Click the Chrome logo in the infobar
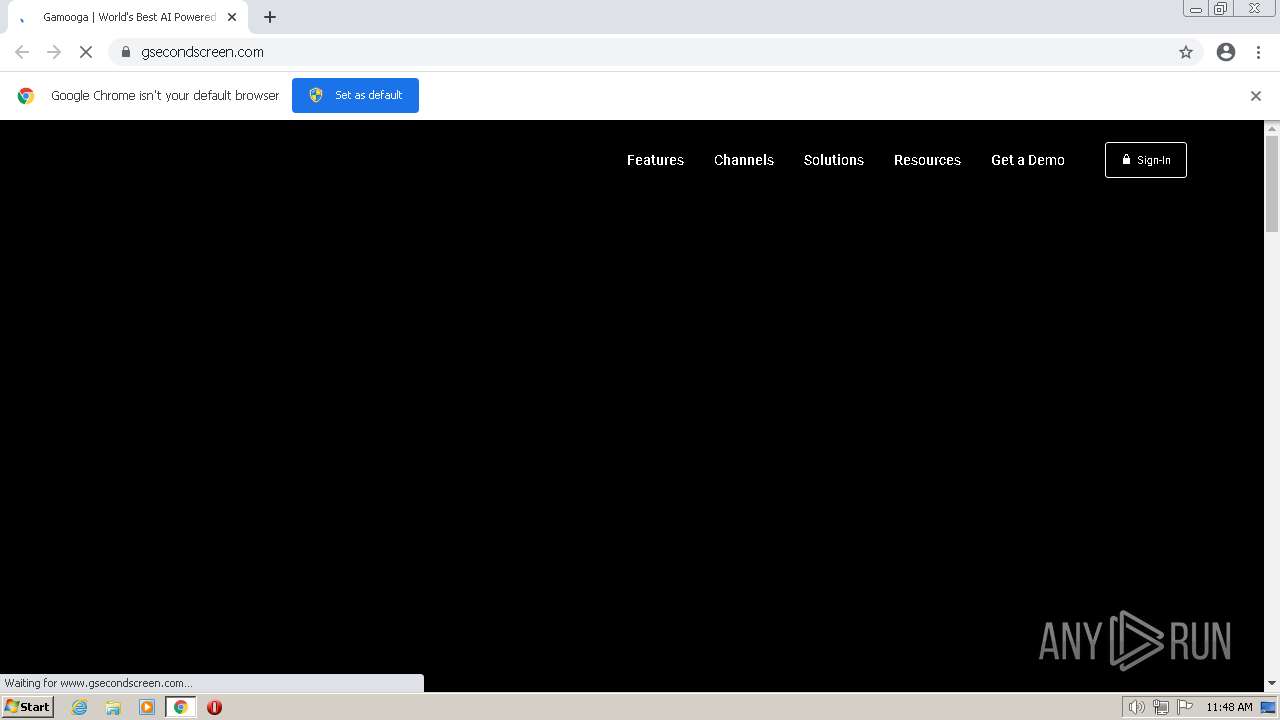1280x720 pixels. coord(26,96)
